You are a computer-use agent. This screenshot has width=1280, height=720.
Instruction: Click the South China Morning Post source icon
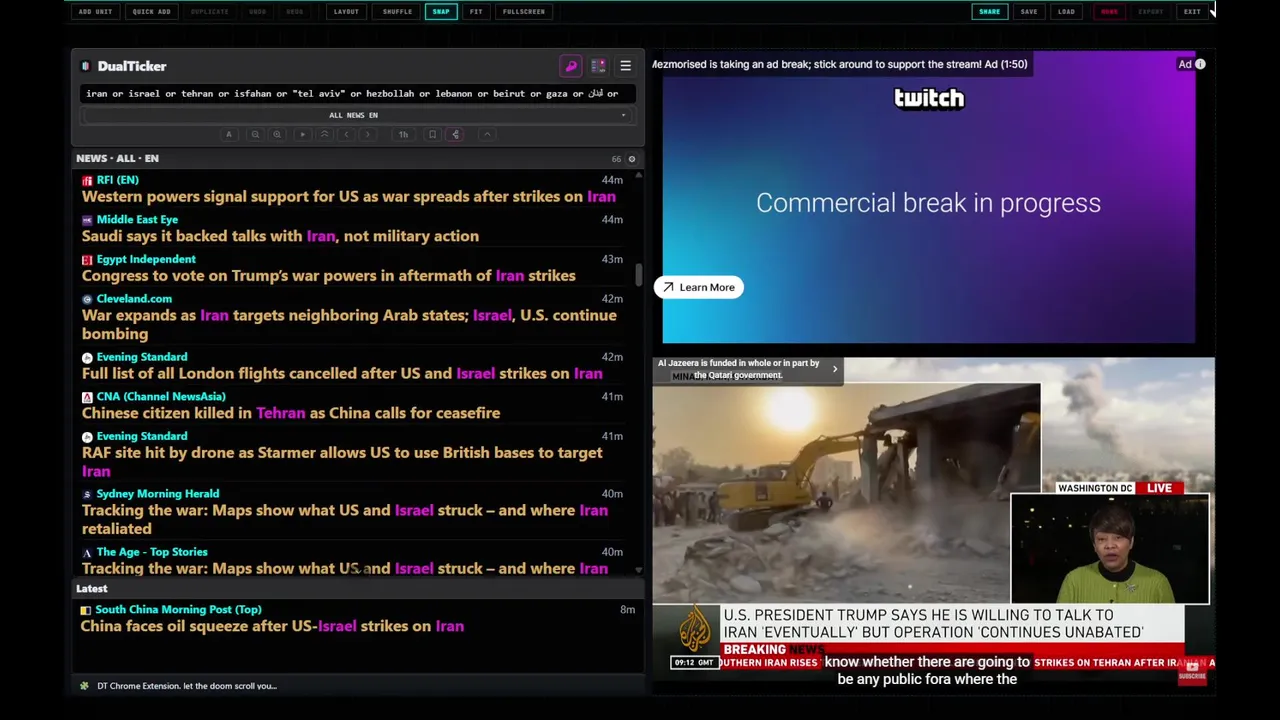click(x=86, y=610)
